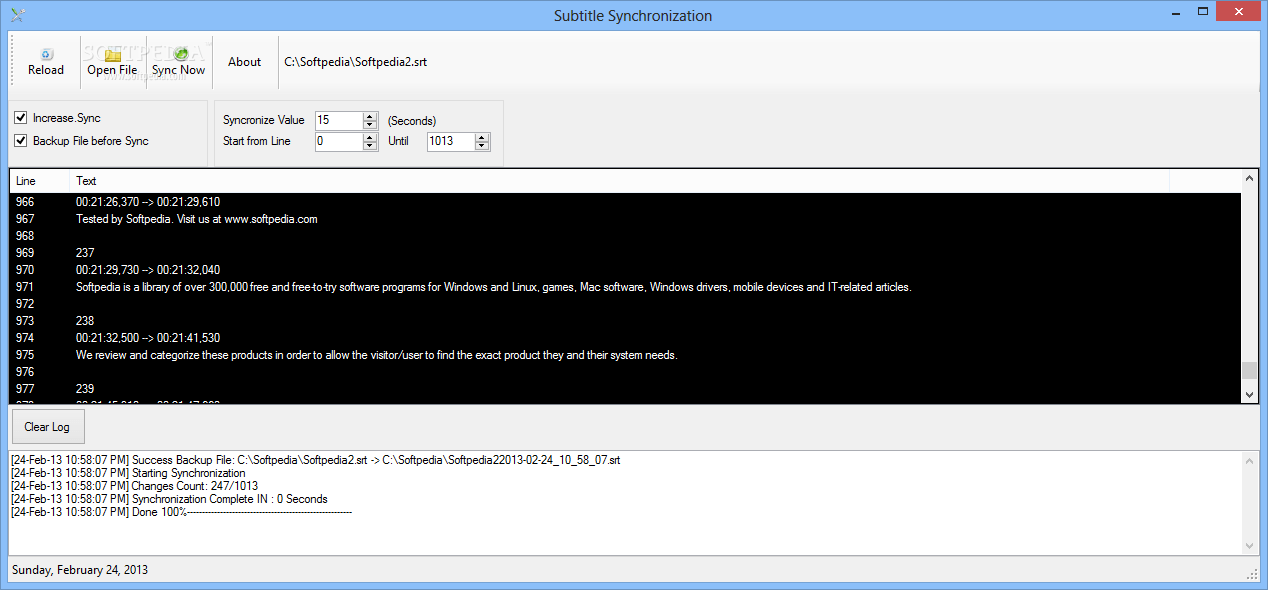Uncheck the Increase.Sync checkbox
The width and height of the screenshot is (1268, 590).
(x=20, y=117)
